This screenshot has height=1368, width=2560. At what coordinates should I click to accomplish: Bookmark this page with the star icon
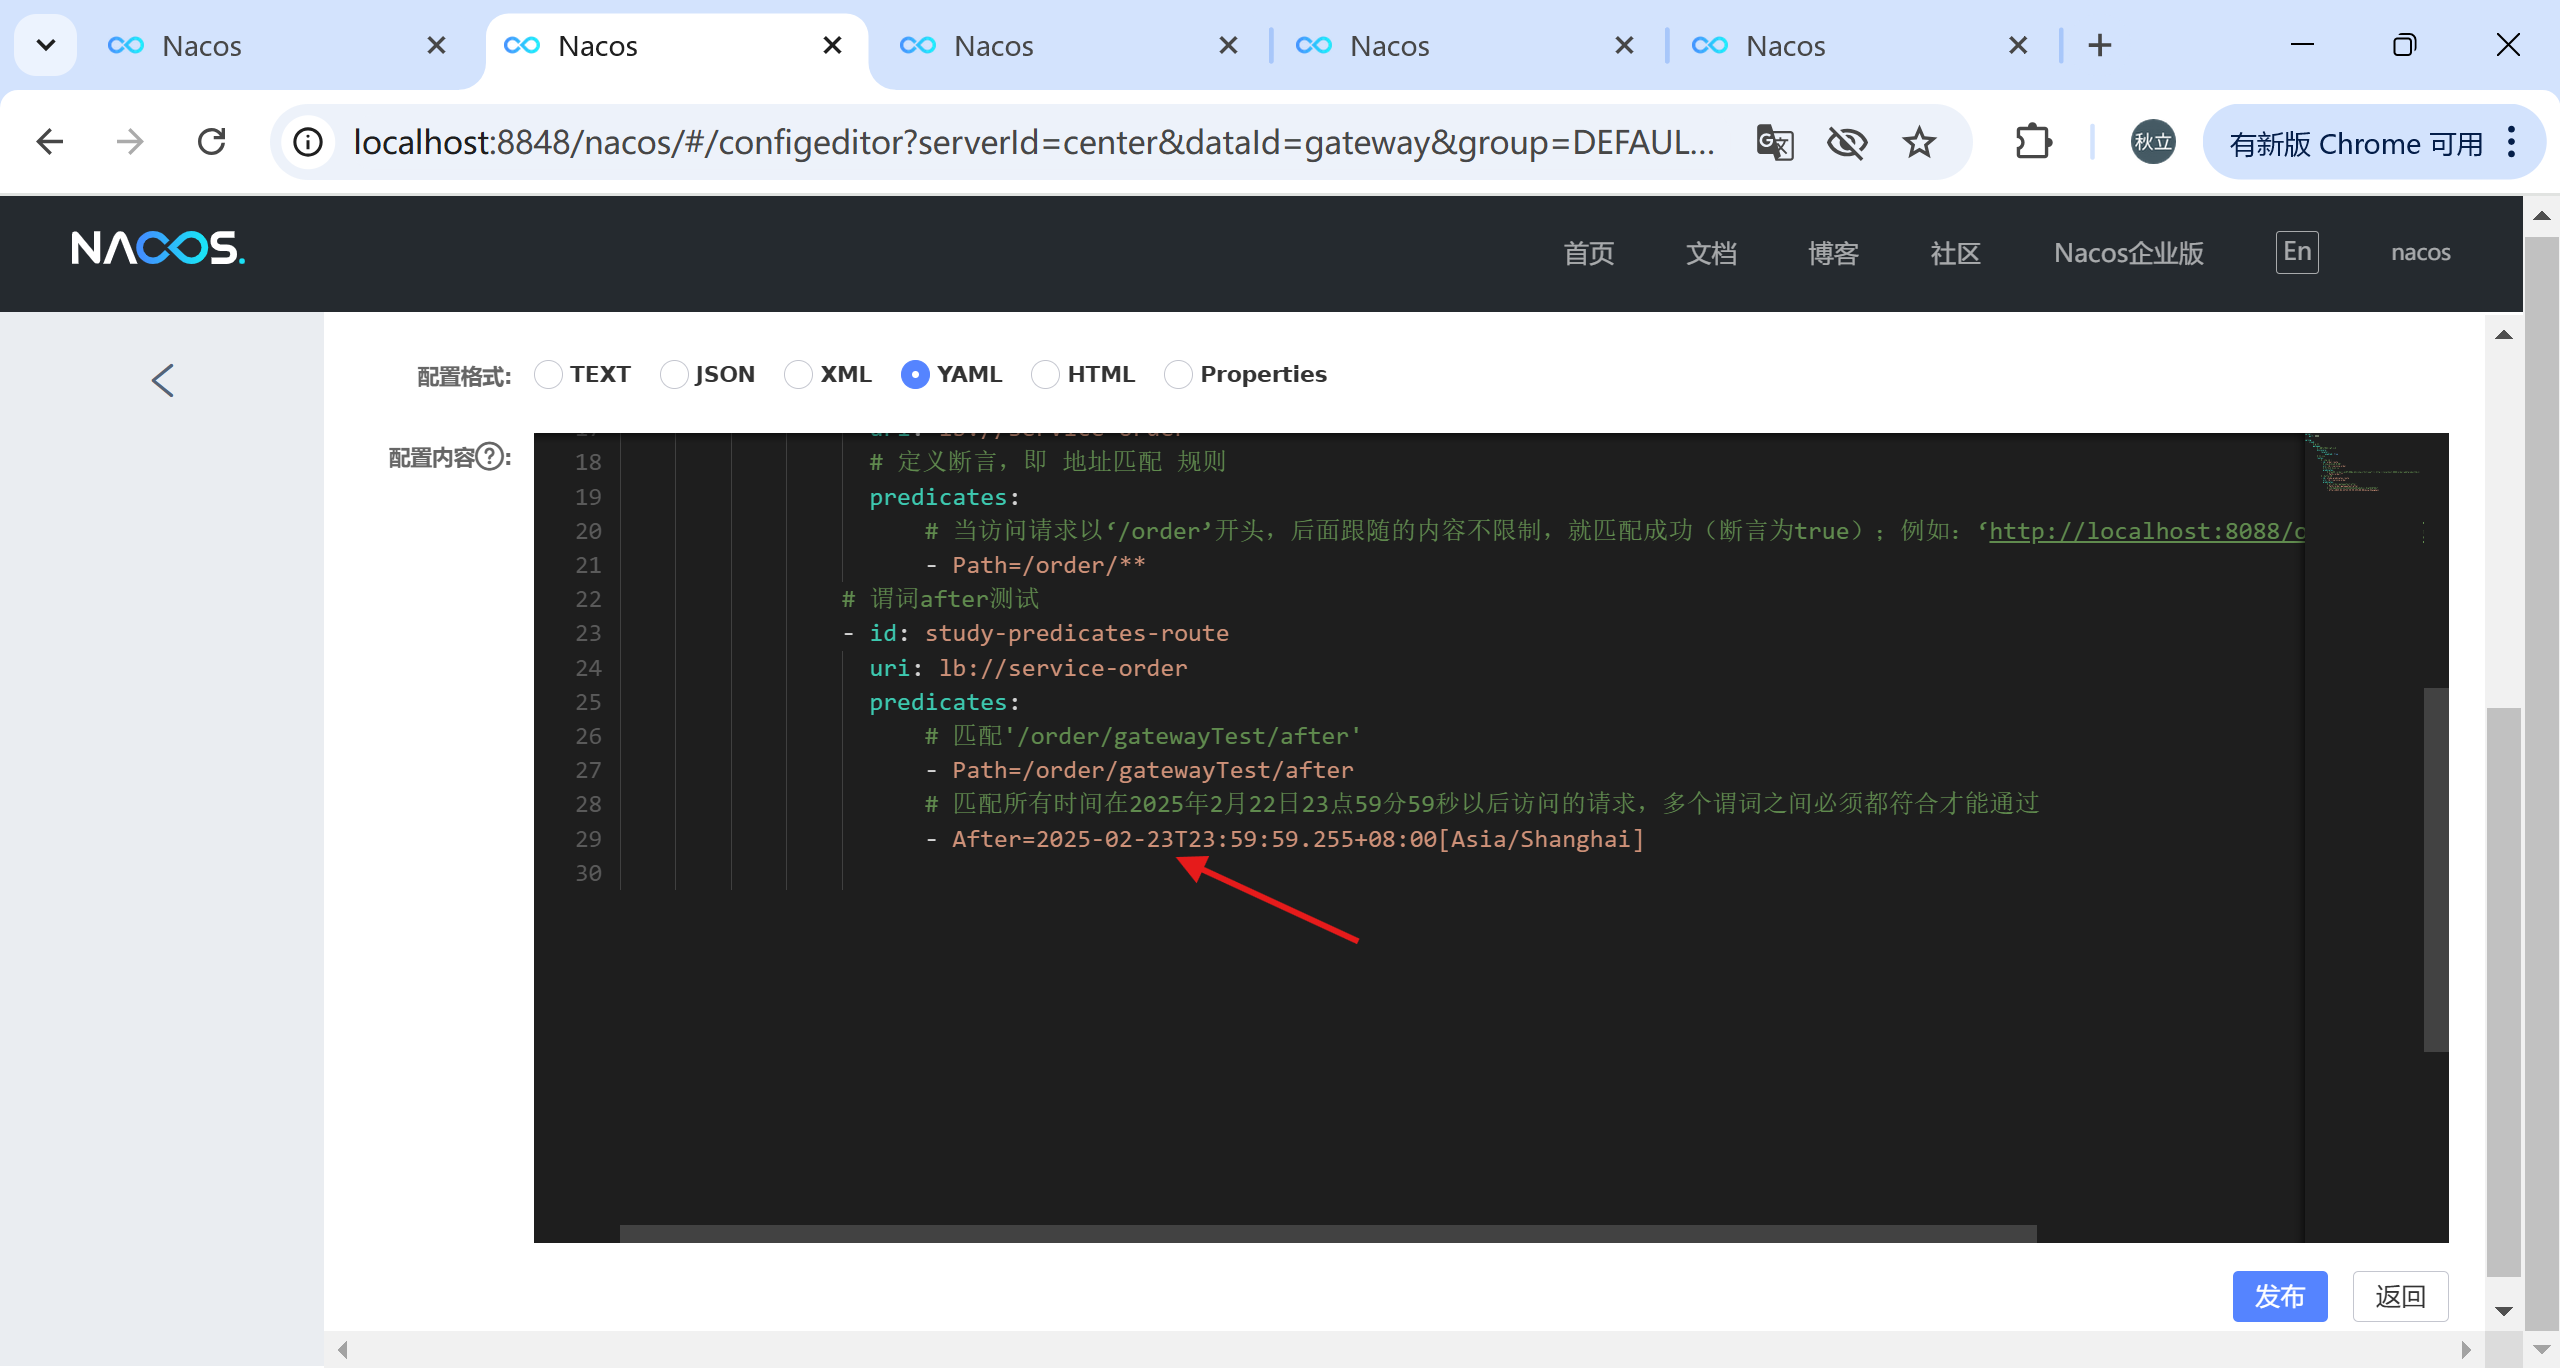pyautogui.click(x=1918, y=143)
